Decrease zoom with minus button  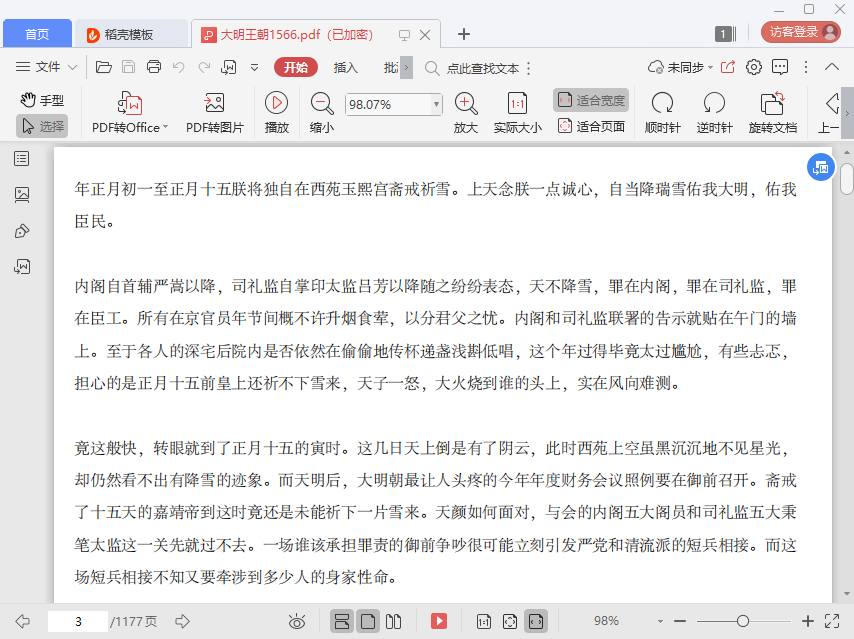(680, 621)
